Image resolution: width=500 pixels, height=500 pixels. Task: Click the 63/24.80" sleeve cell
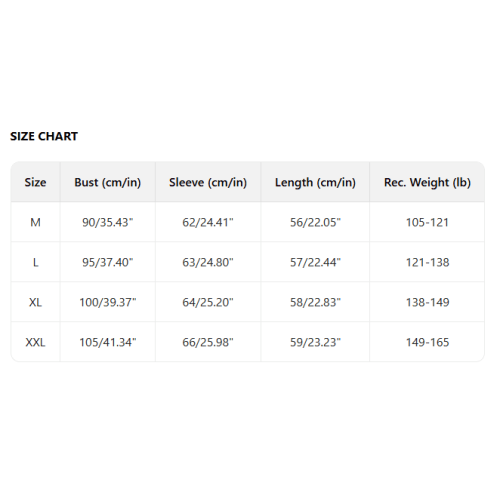(x=208, y=262)
